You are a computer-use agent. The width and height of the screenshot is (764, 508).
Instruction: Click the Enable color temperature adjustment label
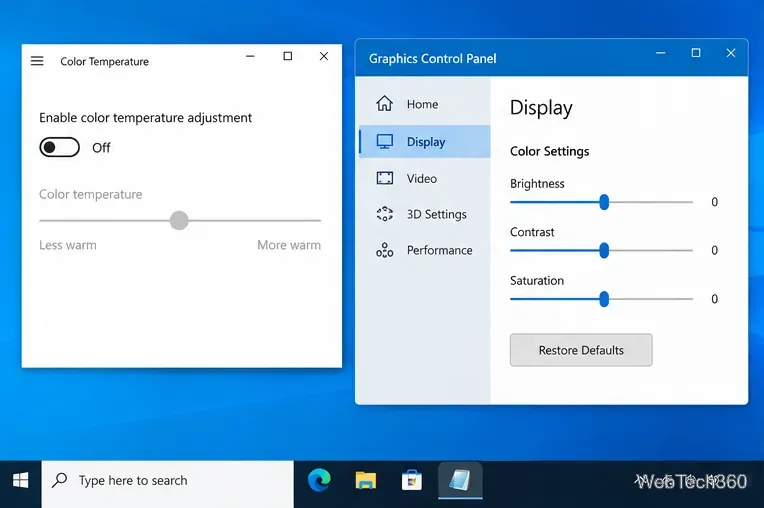click(145, 118)
